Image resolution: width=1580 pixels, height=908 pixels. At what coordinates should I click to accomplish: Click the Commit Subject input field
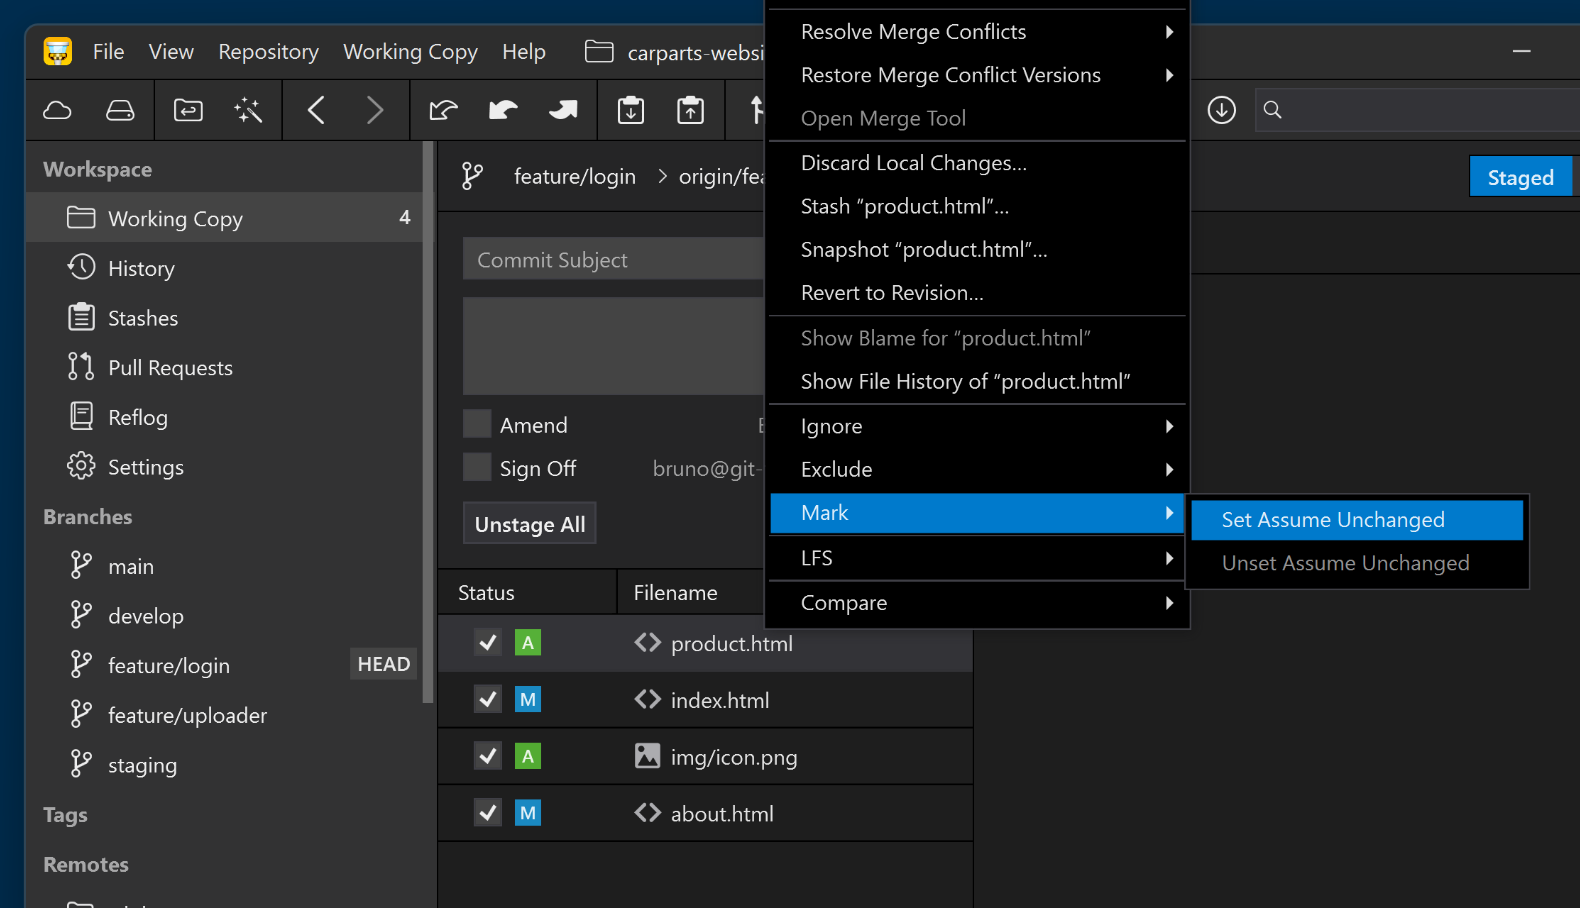pos(612,260)
